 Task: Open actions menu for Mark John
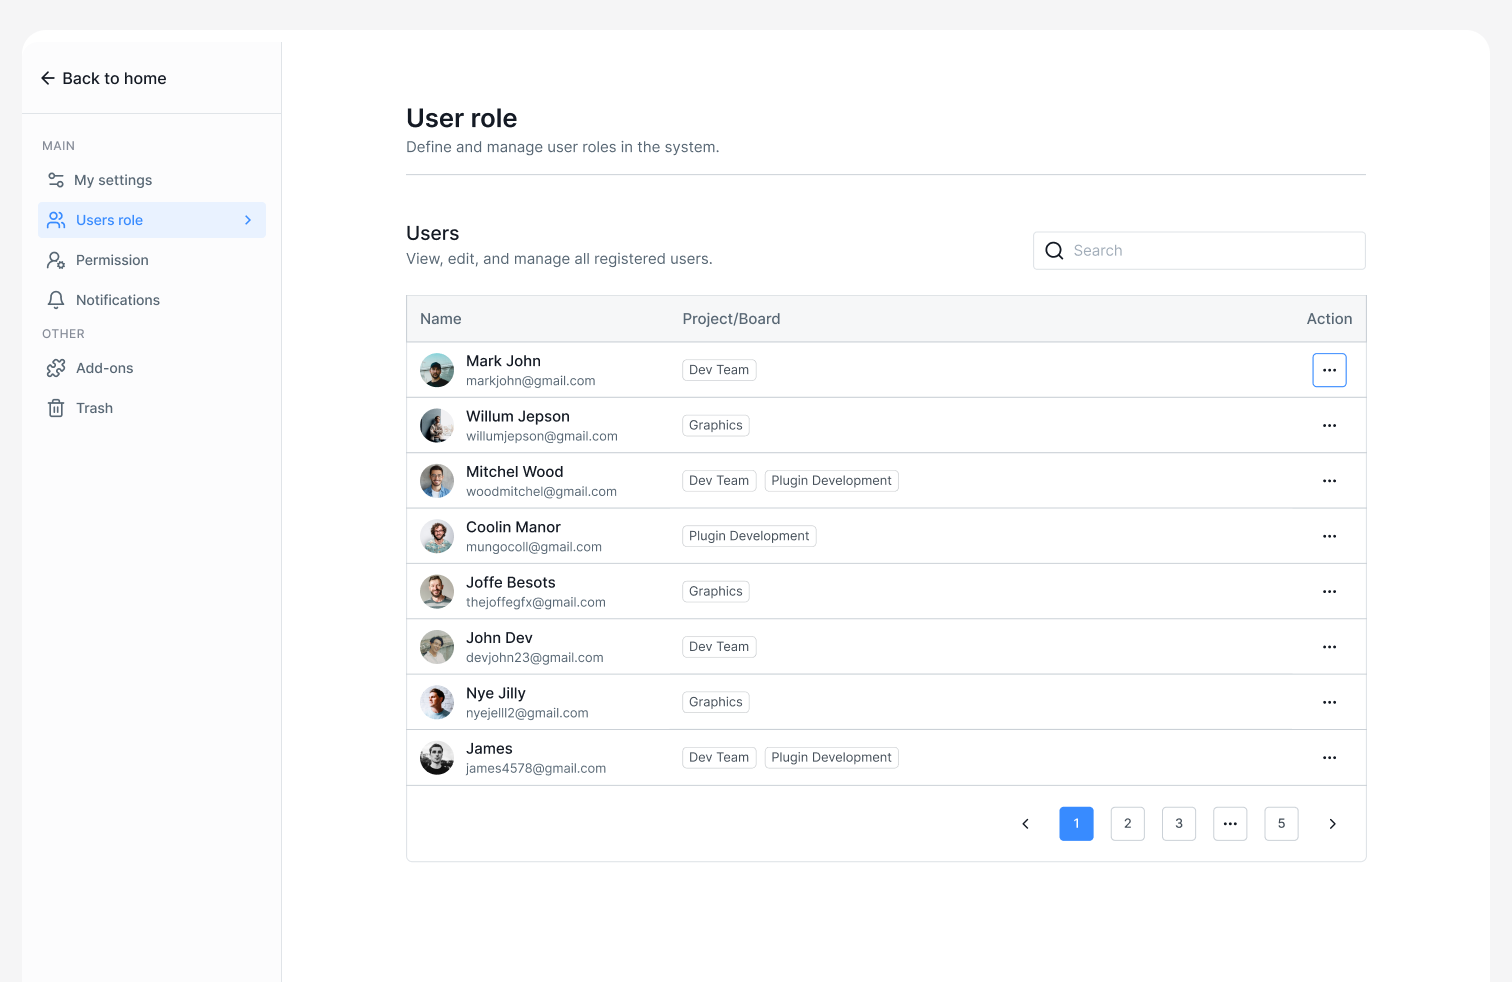point(1329,369)
